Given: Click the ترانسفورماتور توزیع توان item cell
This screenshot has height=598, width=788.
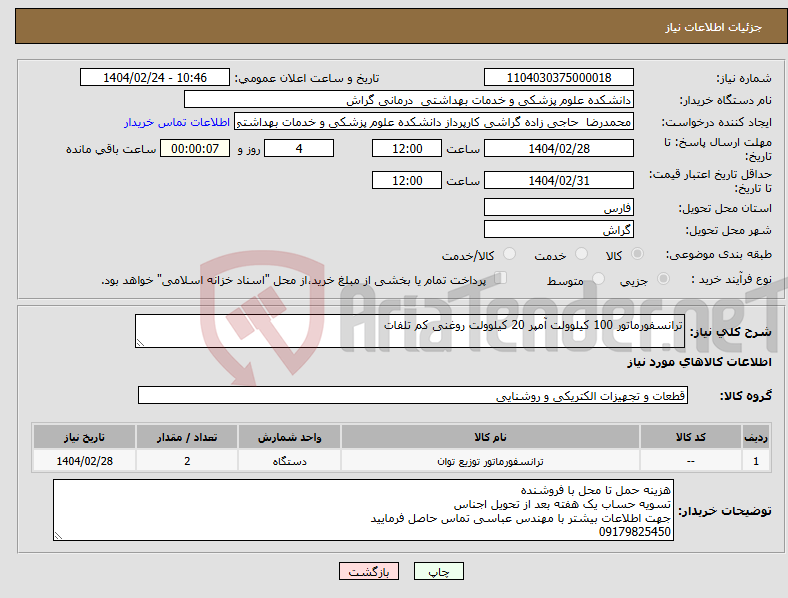Looking at the screenshot, I should [490, 461].
